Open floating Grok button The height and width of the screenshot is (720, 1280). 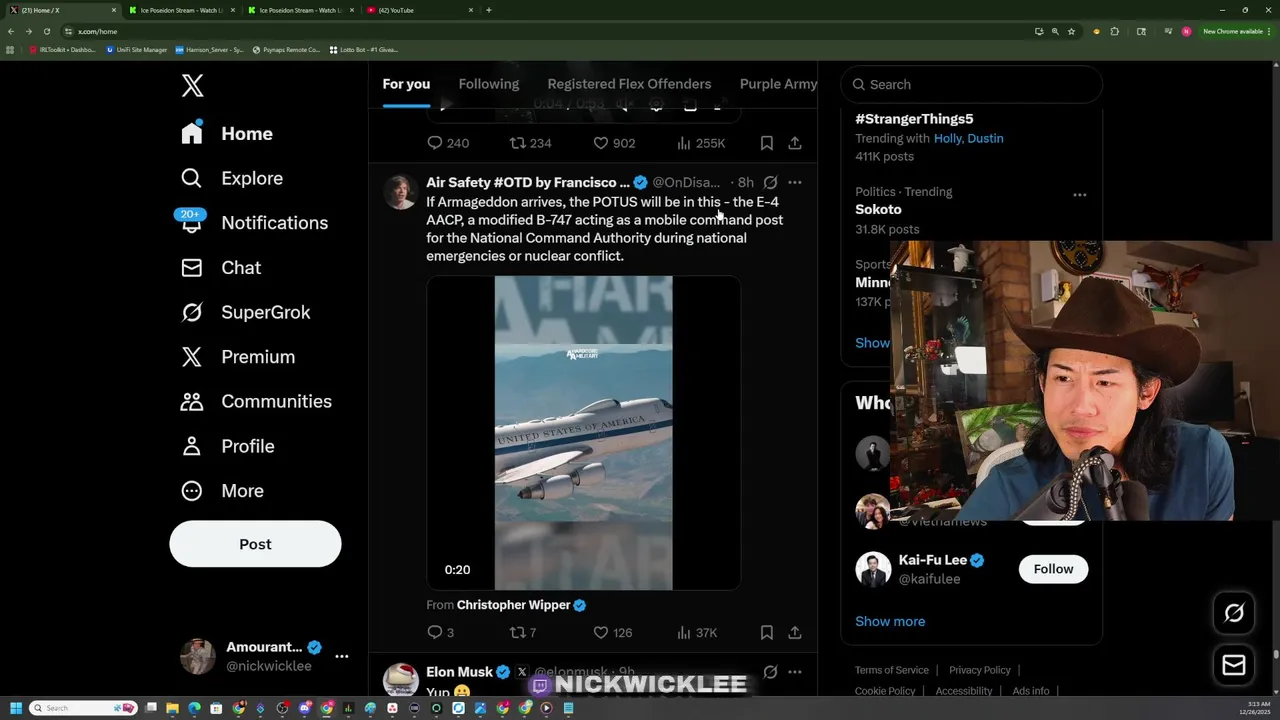pos(1234,613)
